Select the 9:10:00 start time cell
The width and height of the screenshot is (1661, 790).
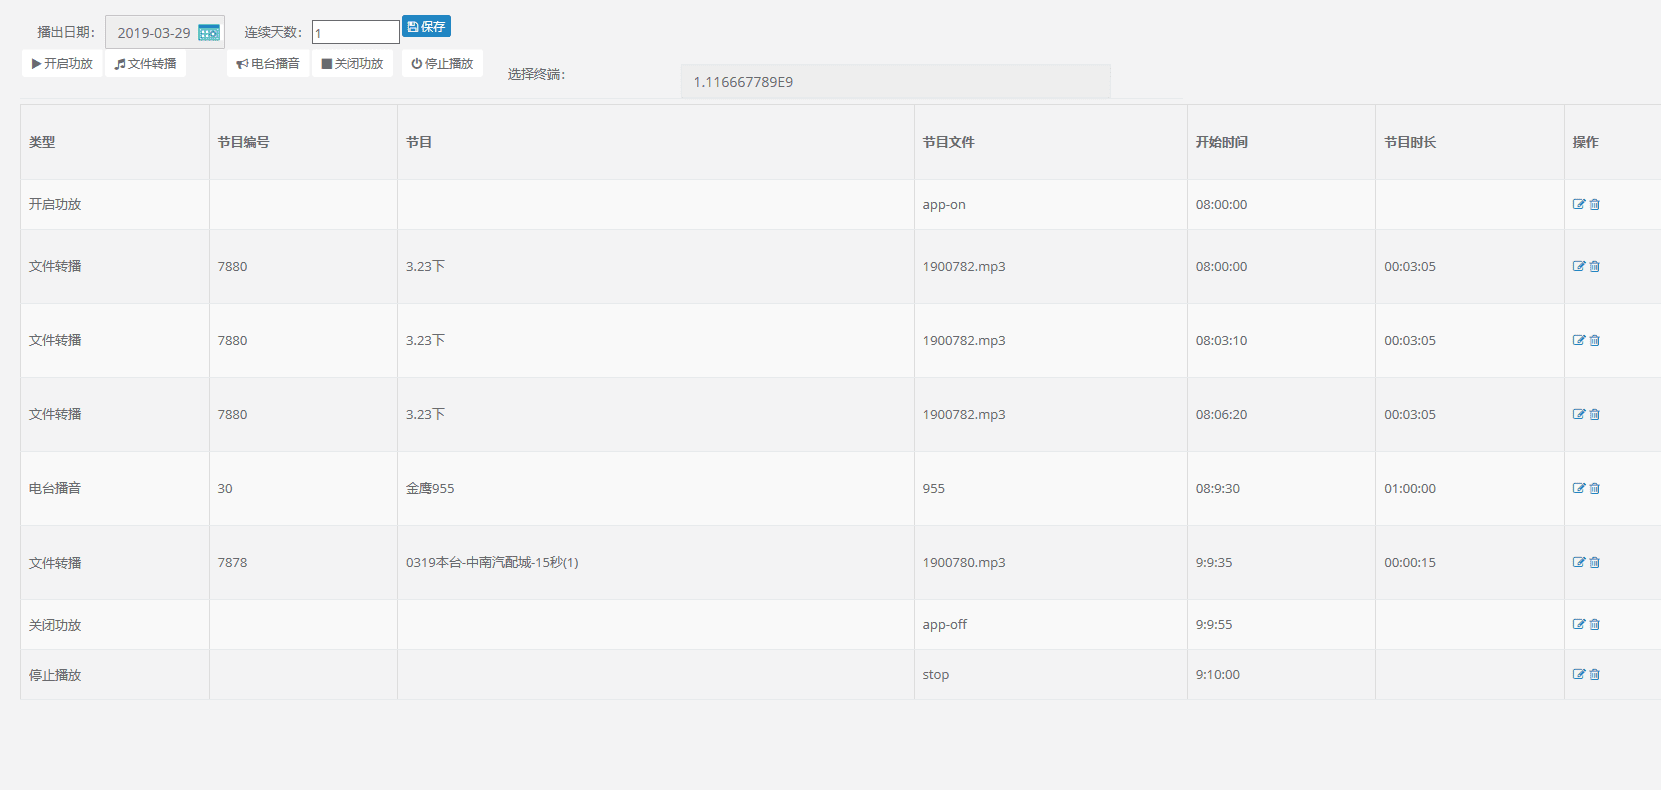1281,674
